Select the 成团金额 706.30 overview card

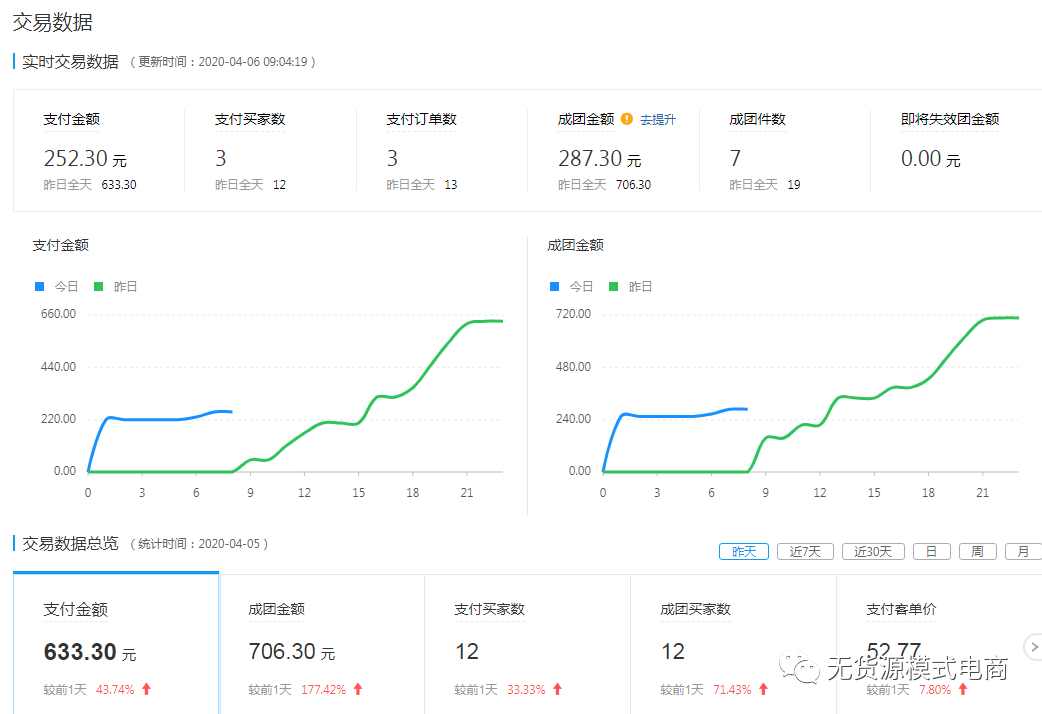[x=322, y=645]
